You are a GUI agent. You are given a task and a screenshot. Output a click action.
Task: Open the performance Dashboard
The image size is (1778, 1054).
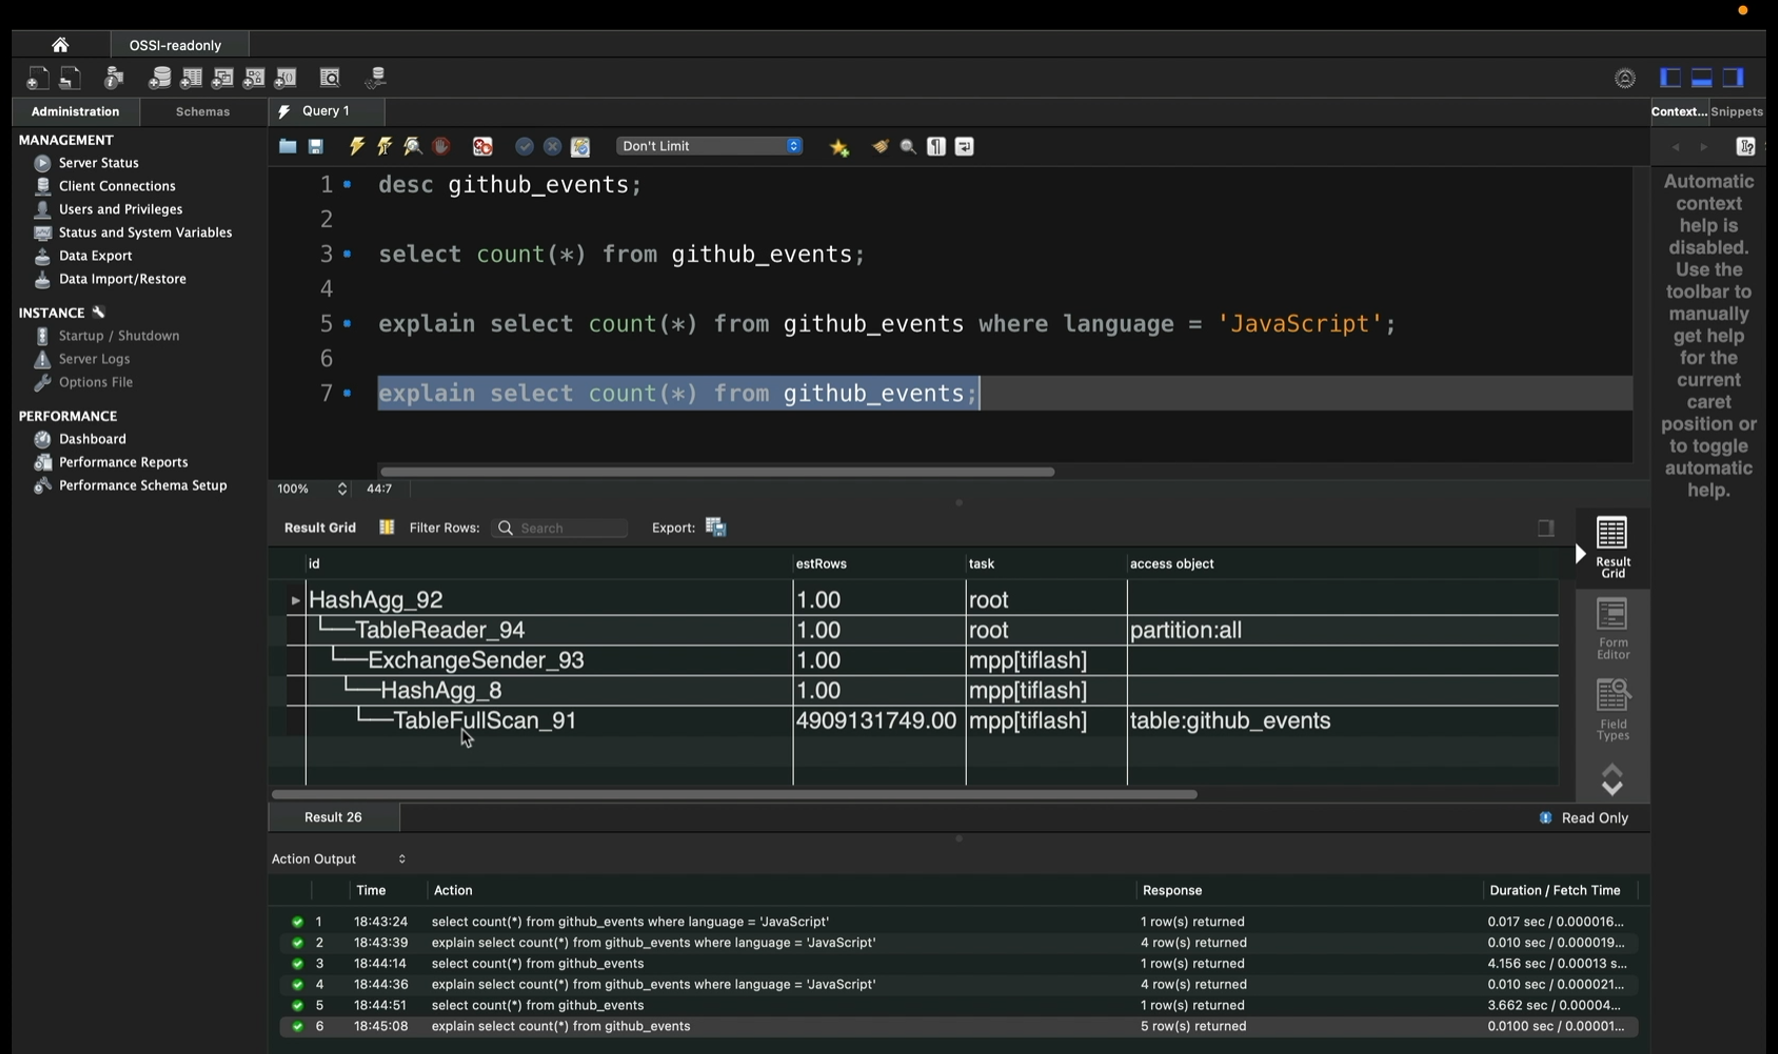coord(92,439)
